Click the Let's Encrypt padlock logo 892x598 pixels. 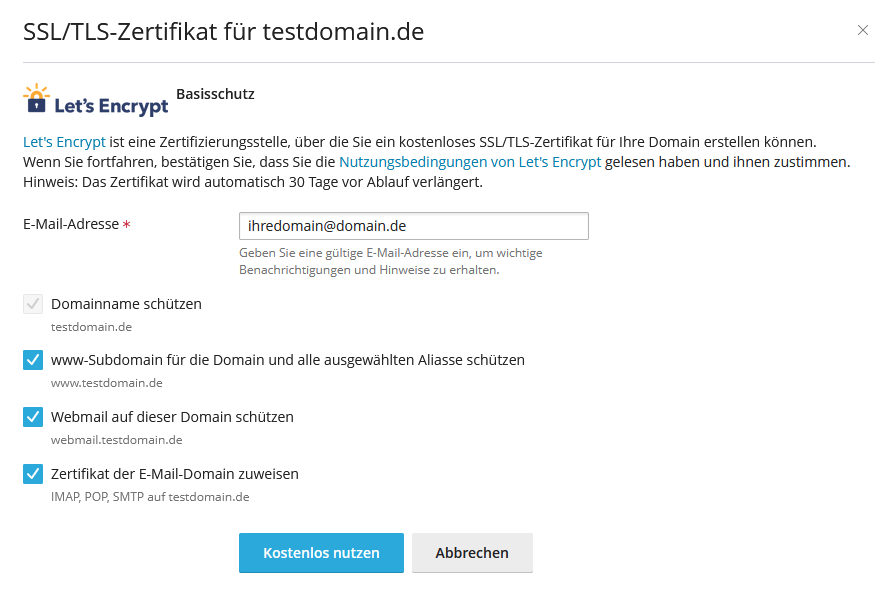[36, 98]
